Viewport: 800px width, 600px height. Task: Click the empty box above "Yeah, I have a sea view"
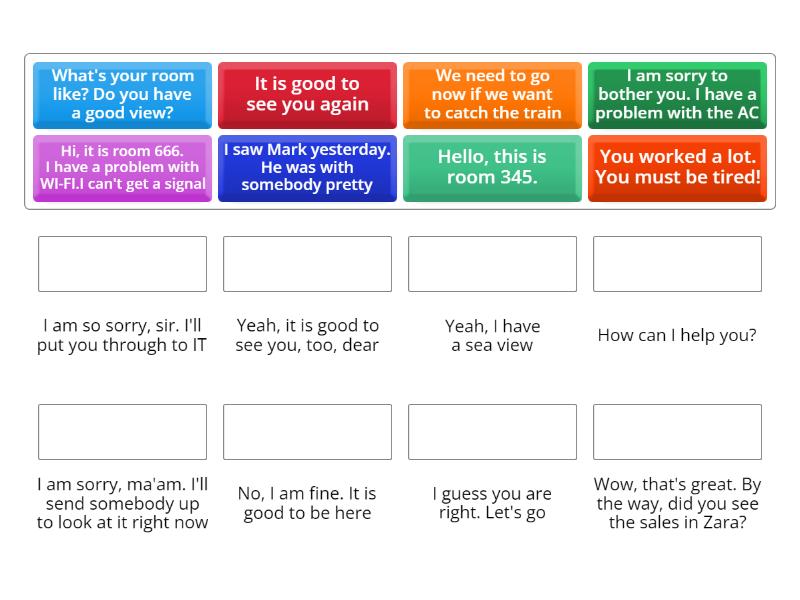click(x=492, y=264)
